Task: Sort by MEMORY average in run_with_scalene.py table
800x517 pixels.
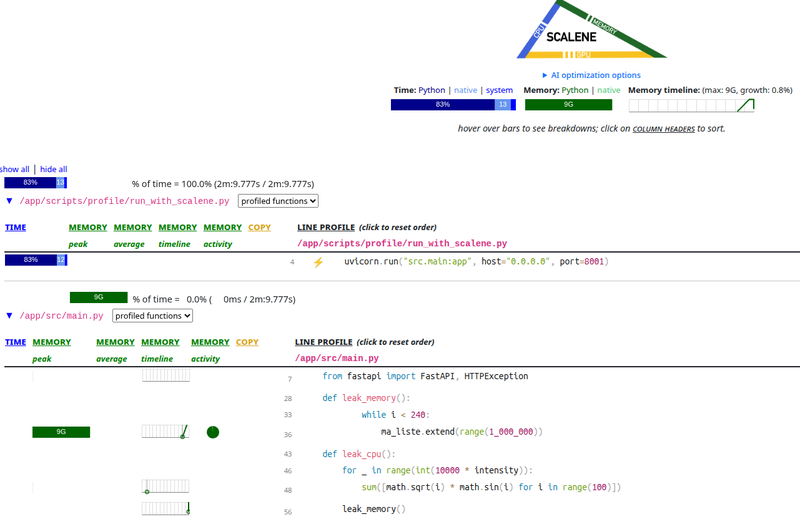Action: [x=133, y=228]
